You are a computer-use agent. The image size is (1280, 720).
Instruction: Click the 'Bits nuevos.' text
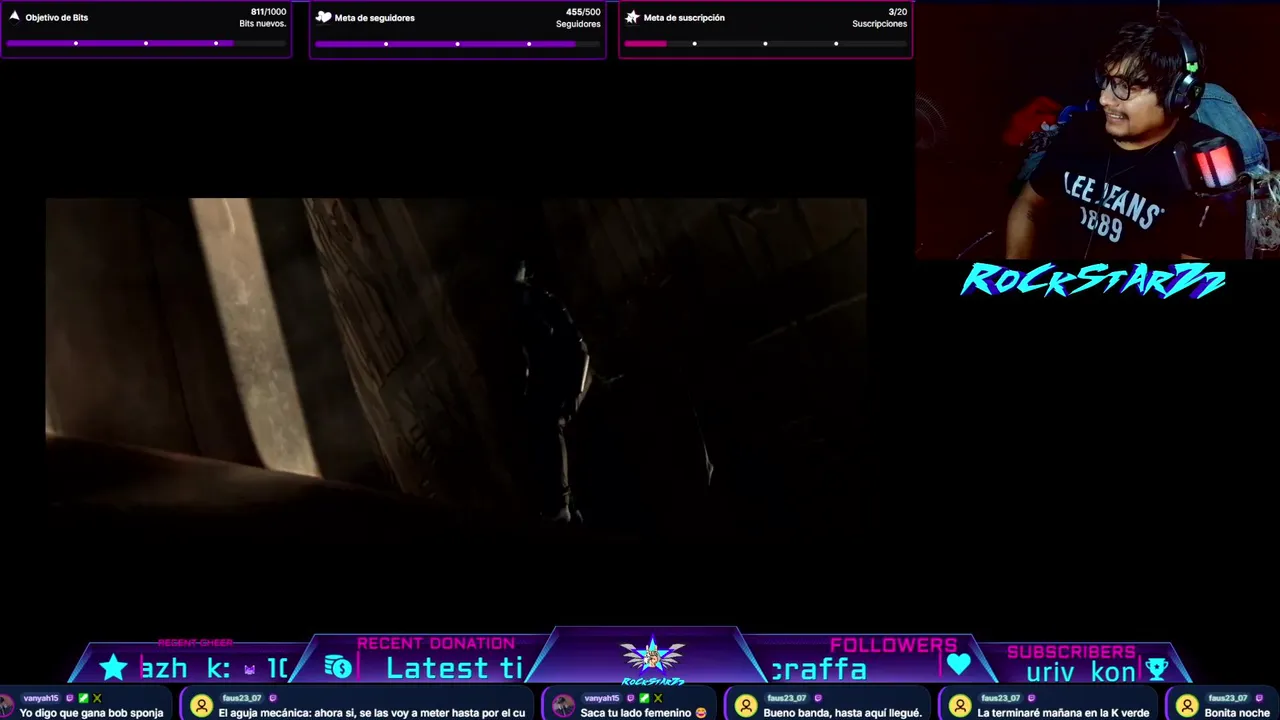(262, 24)
